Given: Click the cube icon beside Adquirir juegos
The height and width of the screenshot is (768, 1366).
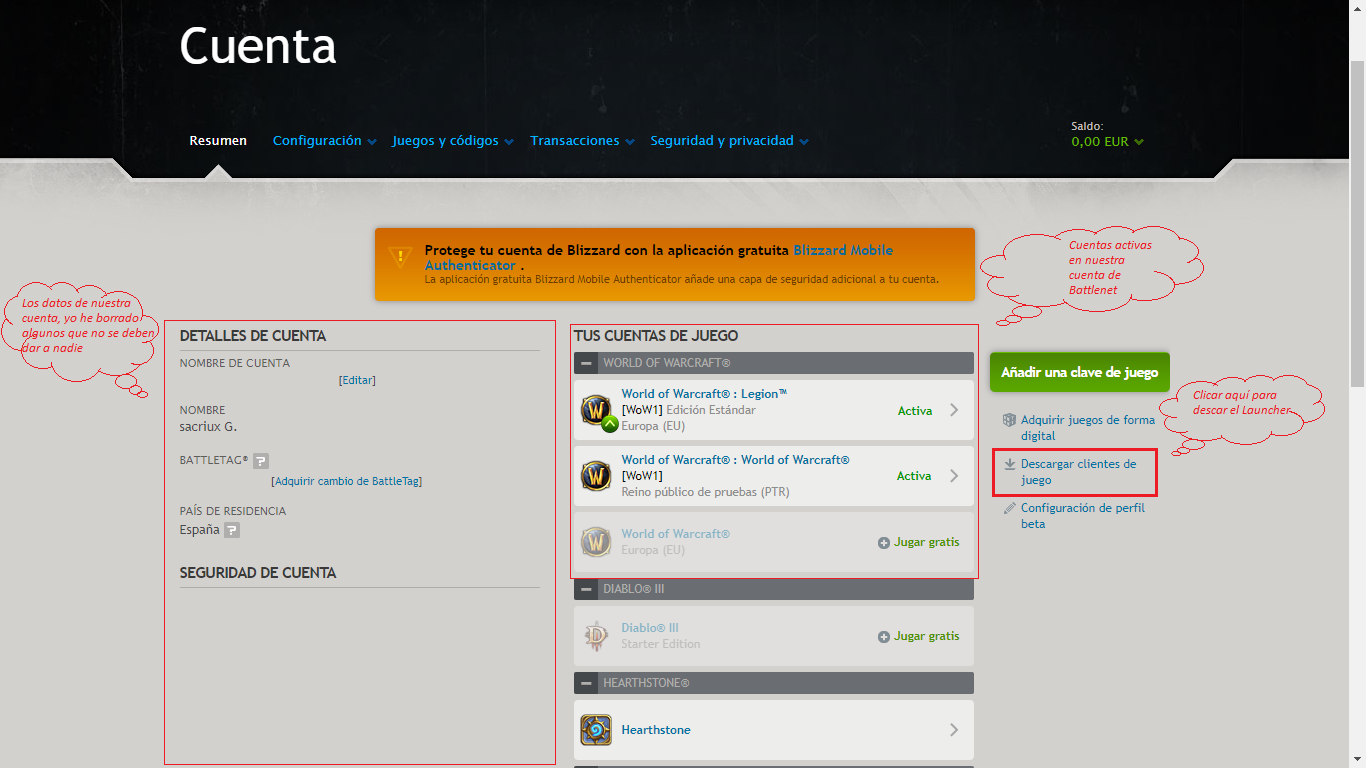Looking at the screenshot, I should [1010, 420].
